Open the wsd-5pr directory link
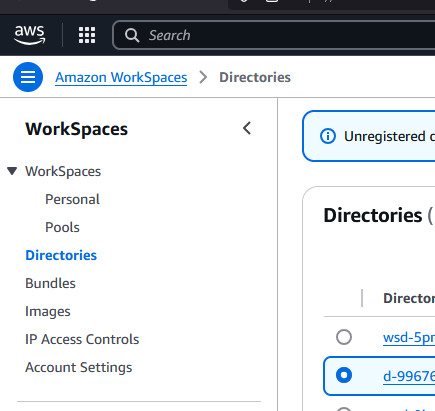This screenshot has width=435, height=411. pos(409,337)
